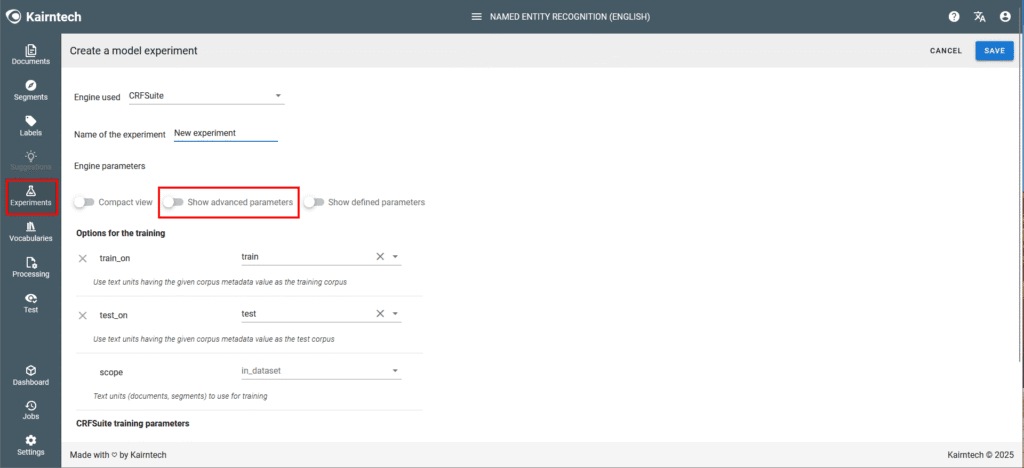Screen dimensions: 1024x468
Task: Open the Experiments sidebar tab
Action: tap(31, 196)
